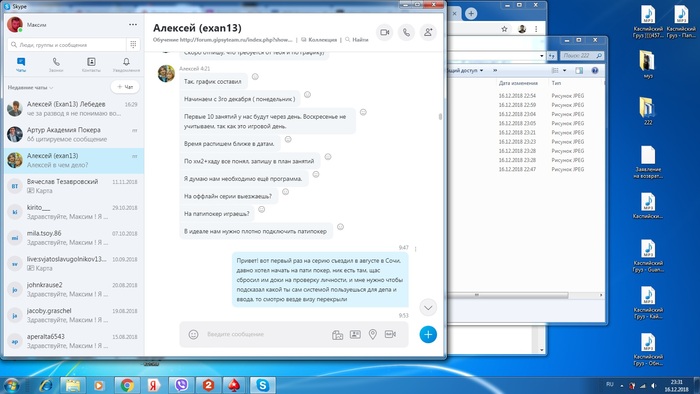
Task: Click the blue plus button
Action: 428,335
